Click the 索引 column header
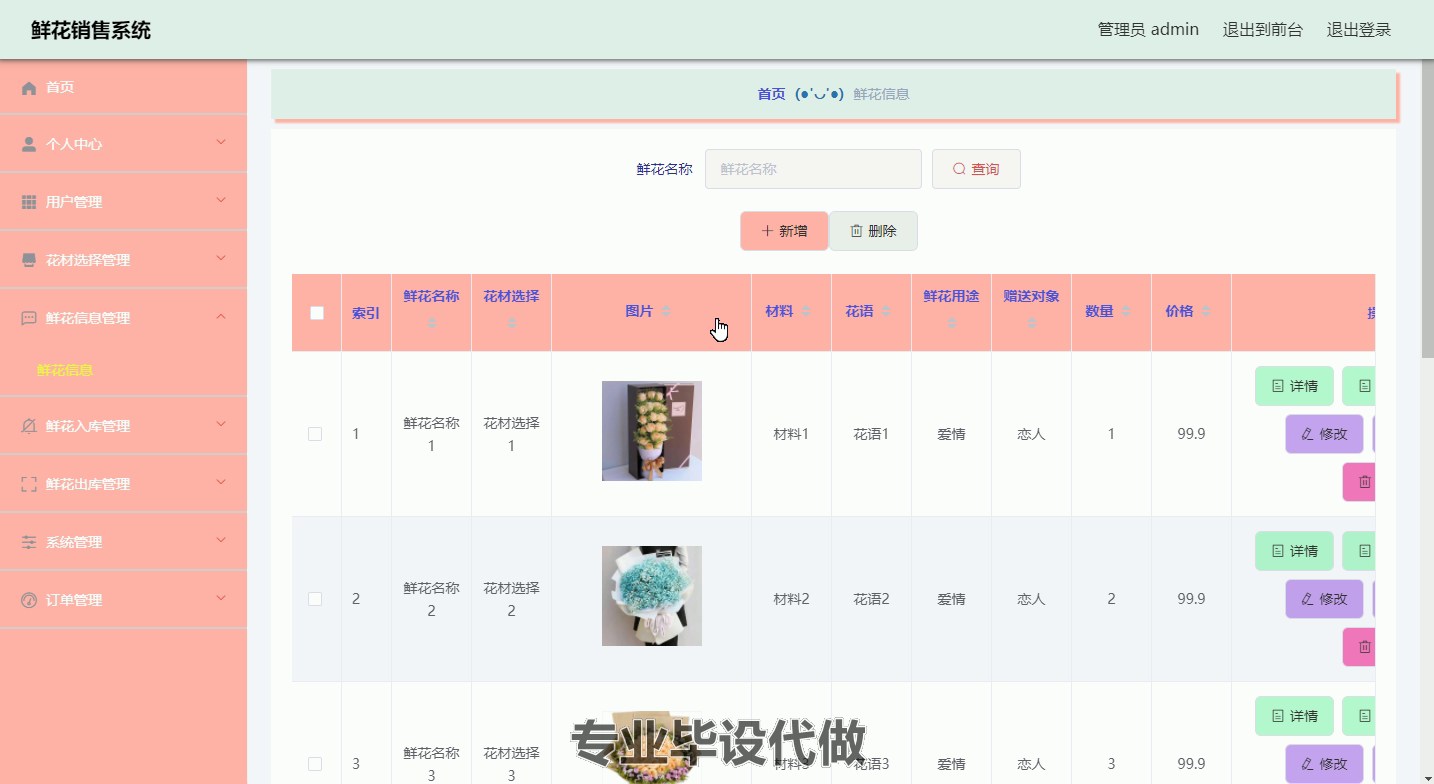The image size is (1434, 784). point(366,313)
